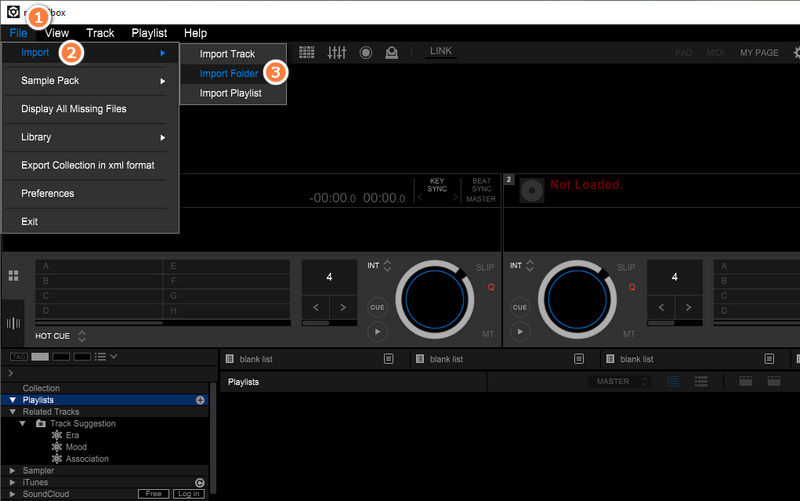Click the LINK button

point(441,51)
